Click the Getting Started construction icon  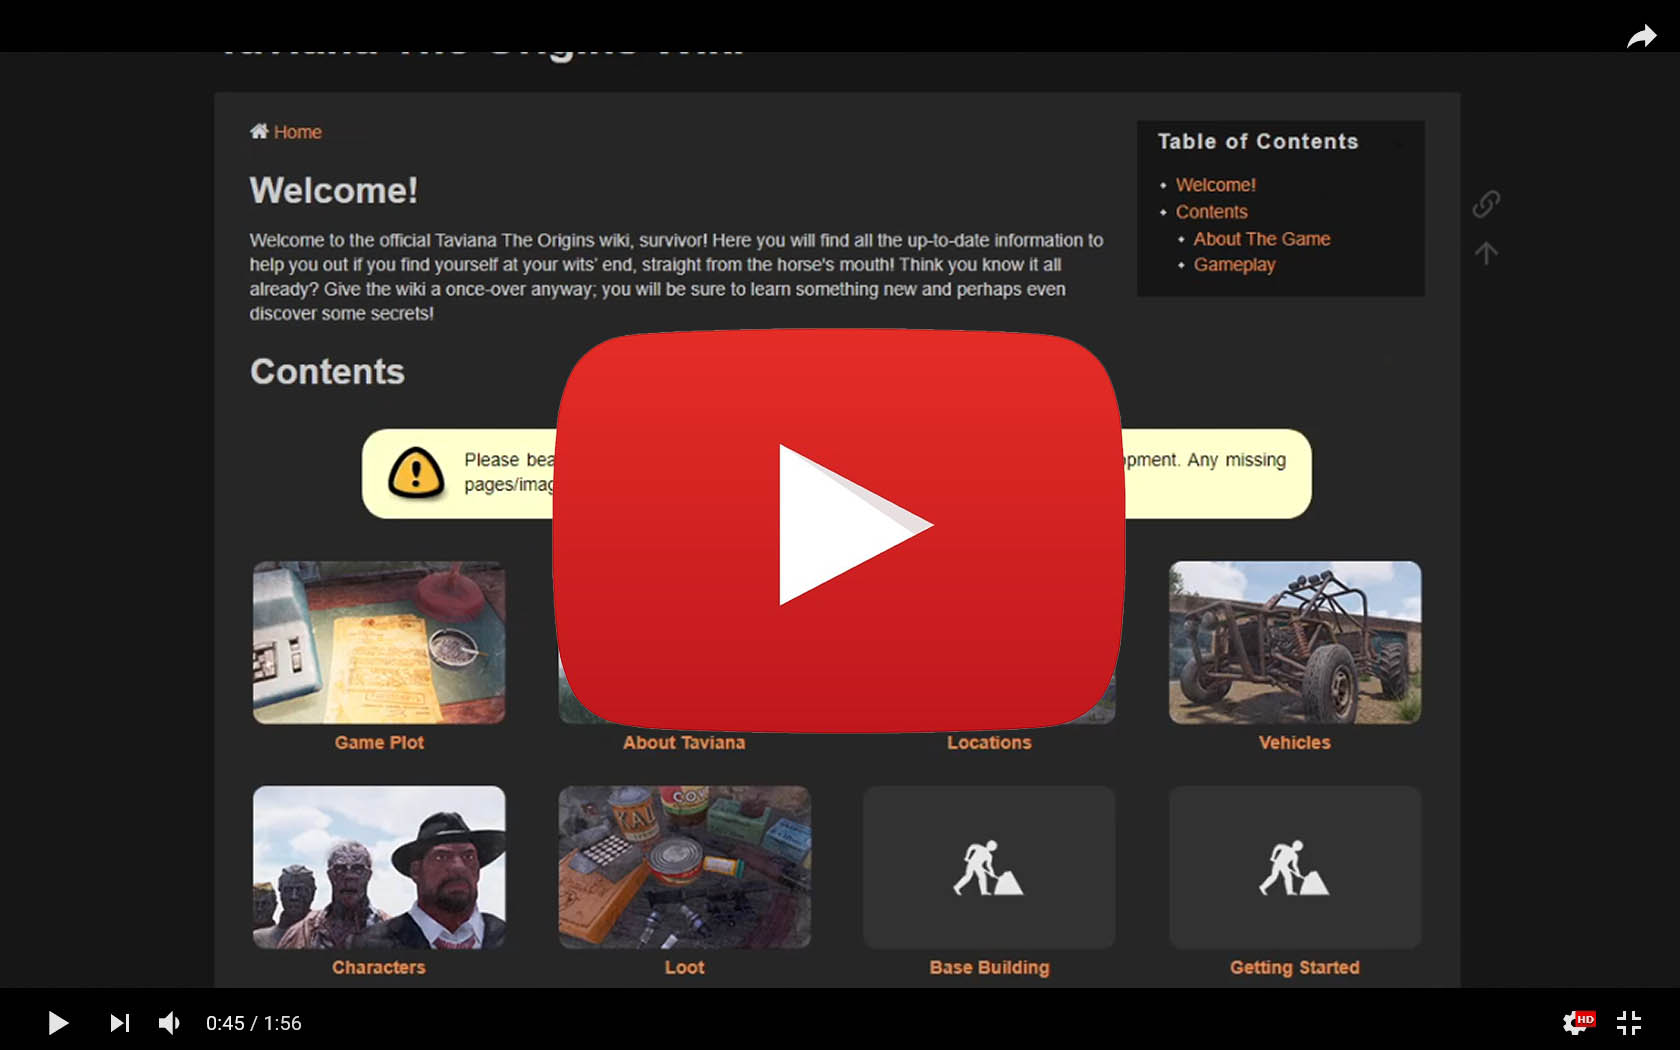click(x=1295, y=867)
